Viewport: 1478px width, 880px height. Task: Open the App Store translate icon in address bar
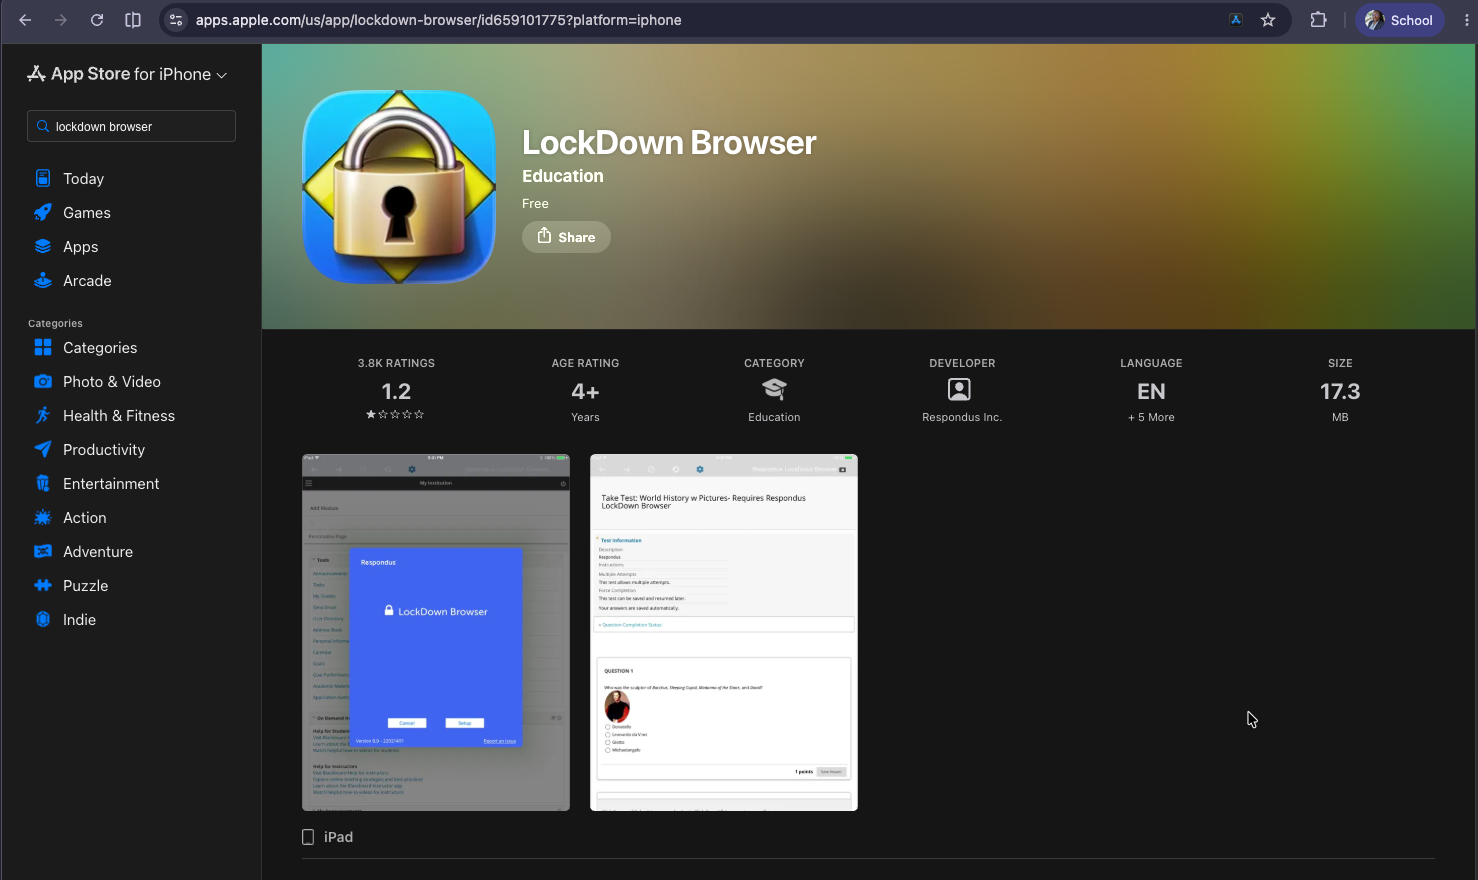point(1236,20)
